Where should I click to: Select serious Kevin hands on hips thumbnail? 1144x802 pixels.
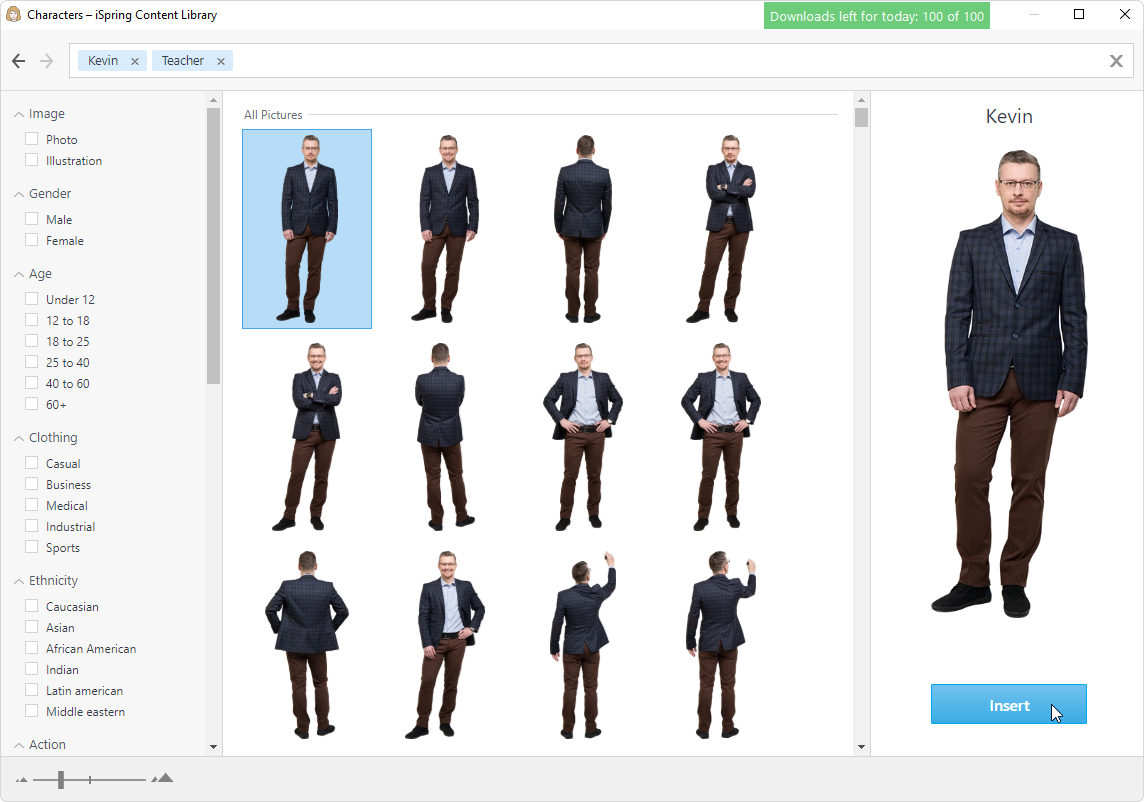pyautogui.click(x=583, y=437)
